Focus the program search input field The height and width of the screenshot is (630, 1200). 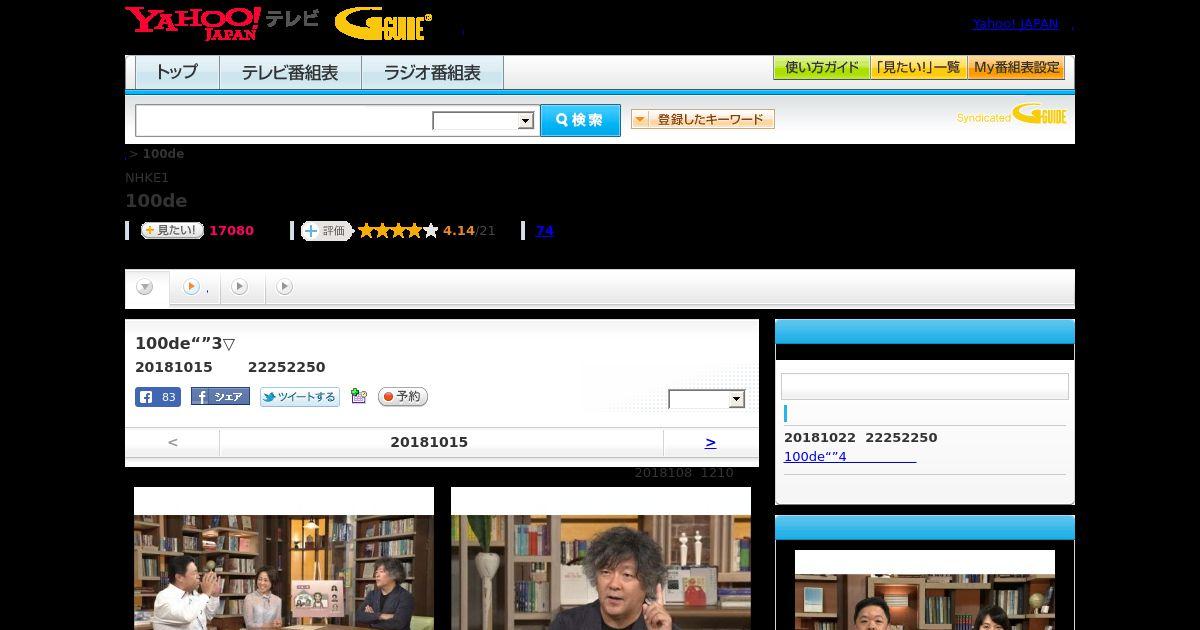pos(283,120)
